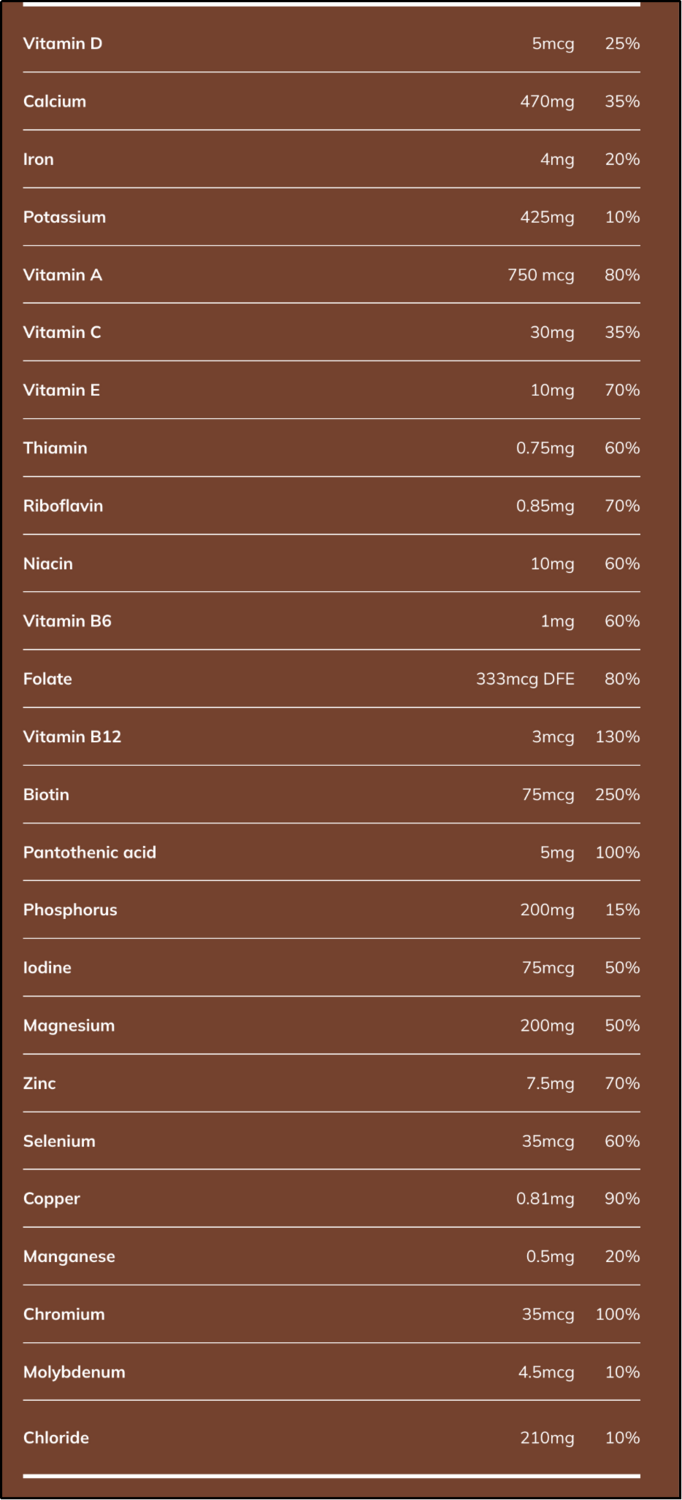
Task: Click the Iron nutrient label
Action: pyautogui.click(x=39, y=160)
